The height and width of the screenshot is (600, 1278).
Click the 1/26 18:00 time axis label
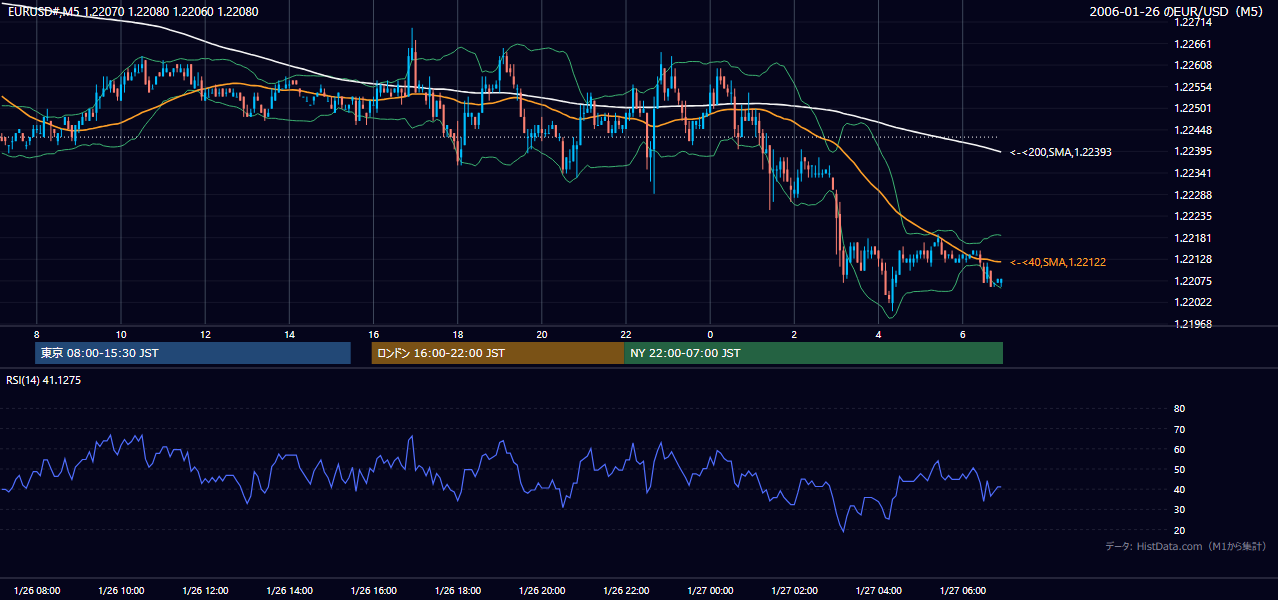point(457,591)
